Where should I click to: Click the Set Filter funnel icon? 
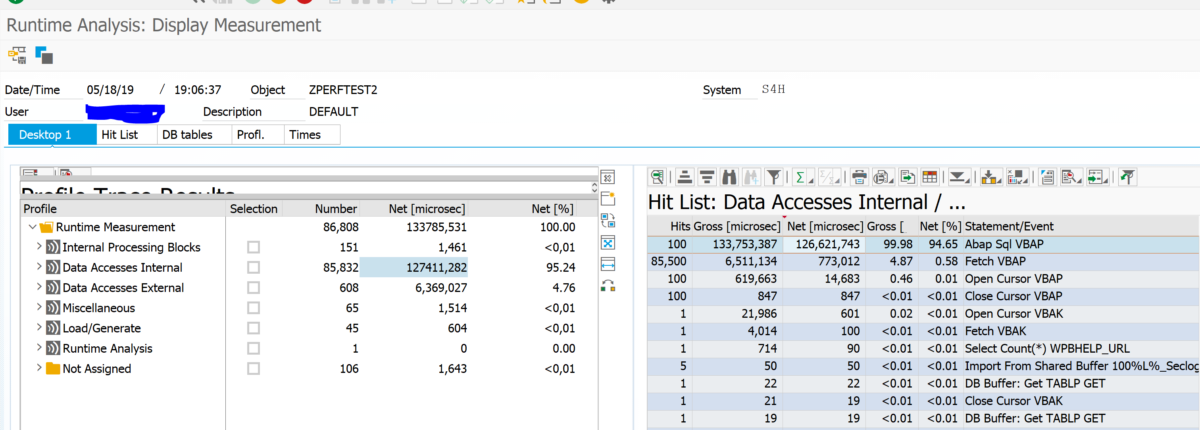[x=773, y=177]
